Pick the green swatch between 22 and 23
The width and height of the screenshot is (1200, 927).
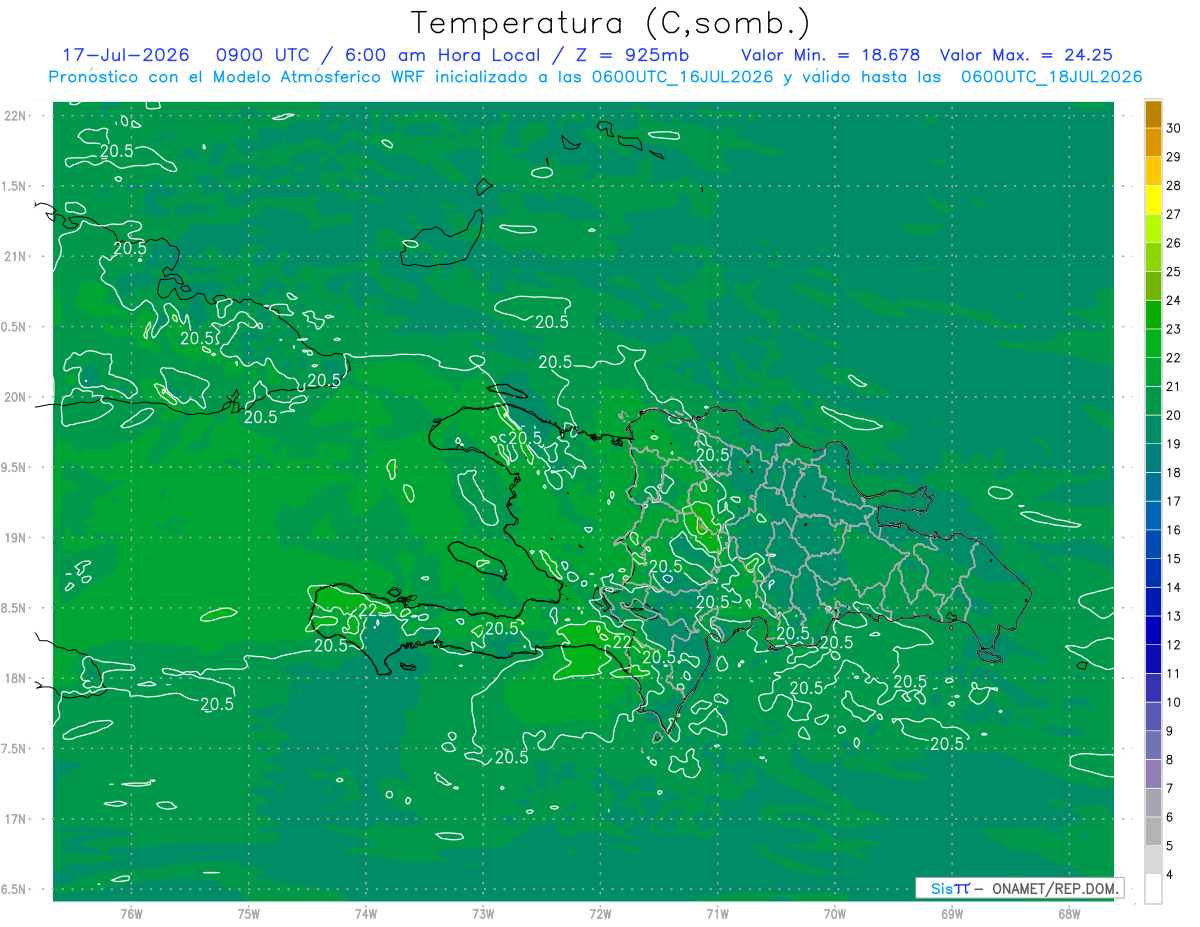point(1153,343)
